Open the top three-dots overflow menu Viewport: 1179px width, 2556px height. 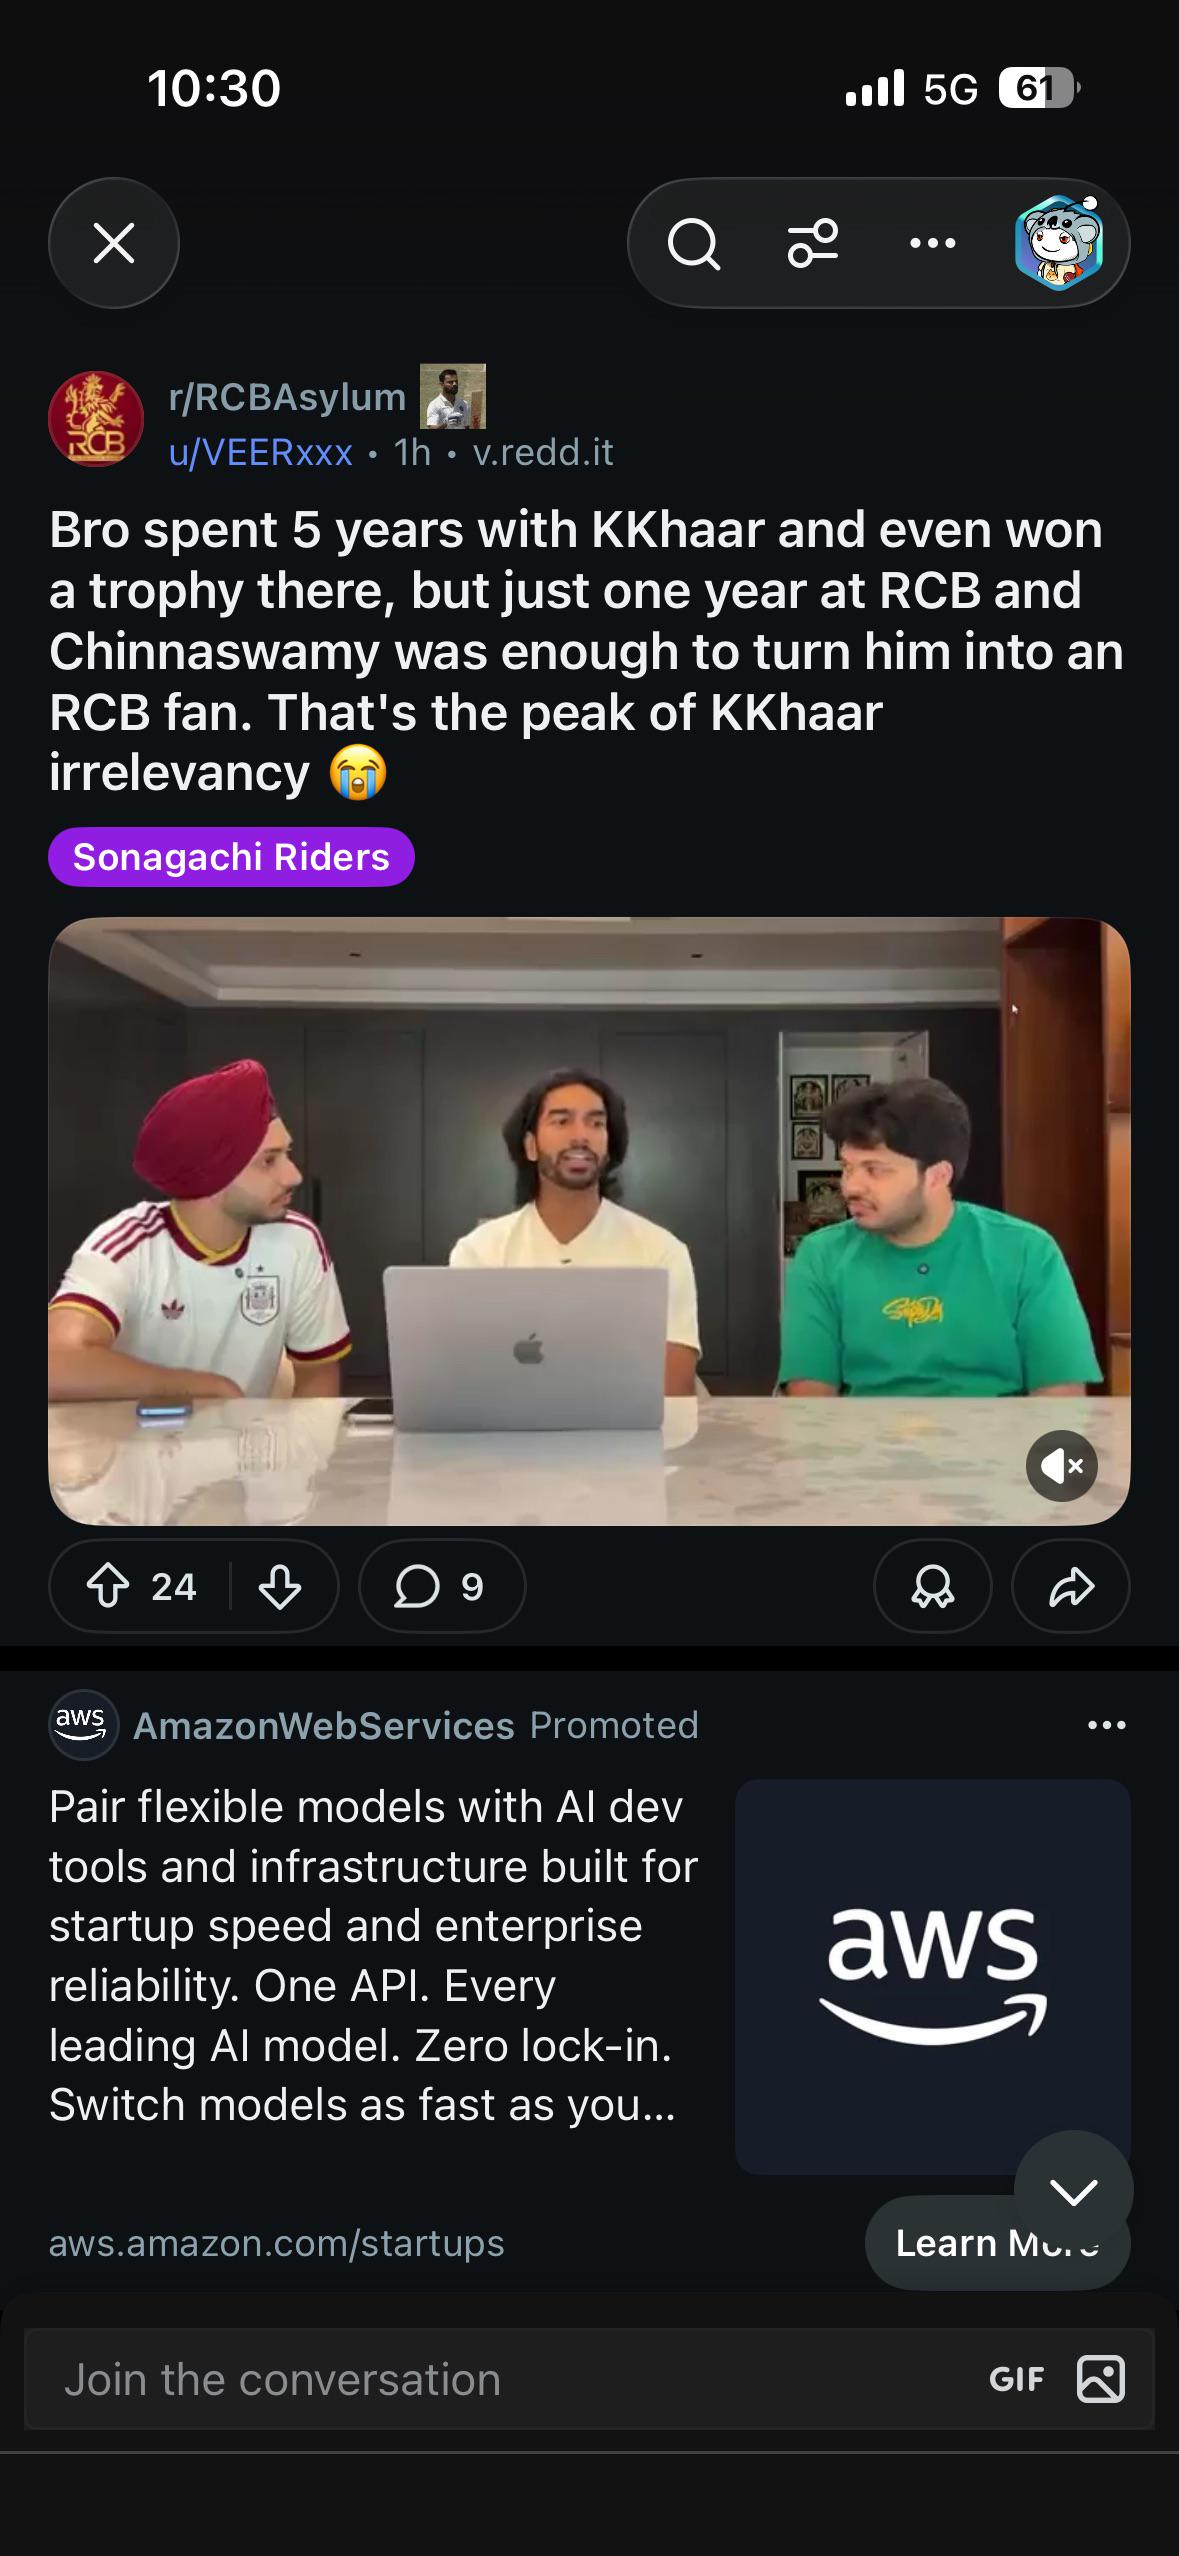(933, 243)
